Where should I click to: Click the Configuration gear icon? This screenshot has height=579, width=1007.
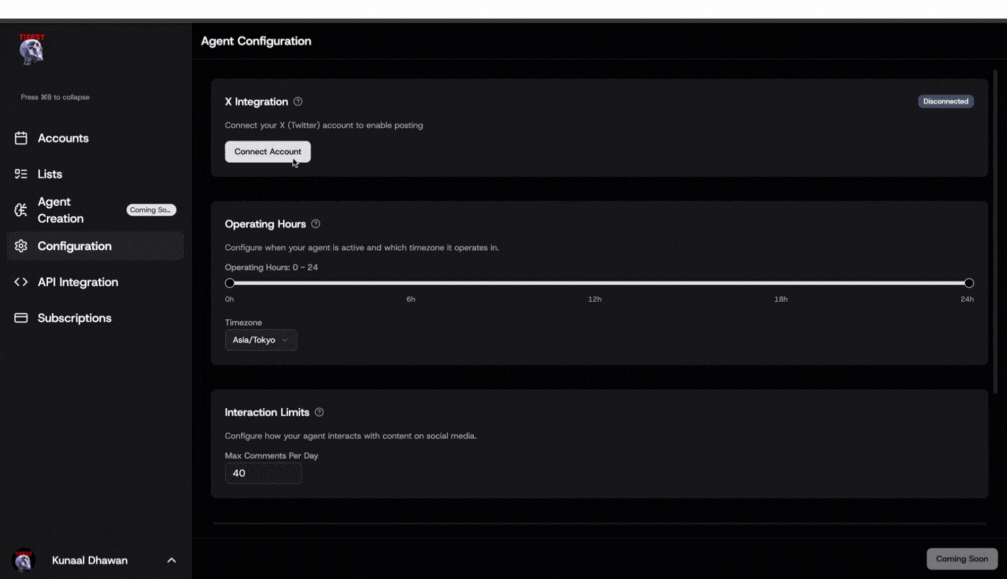20,246
